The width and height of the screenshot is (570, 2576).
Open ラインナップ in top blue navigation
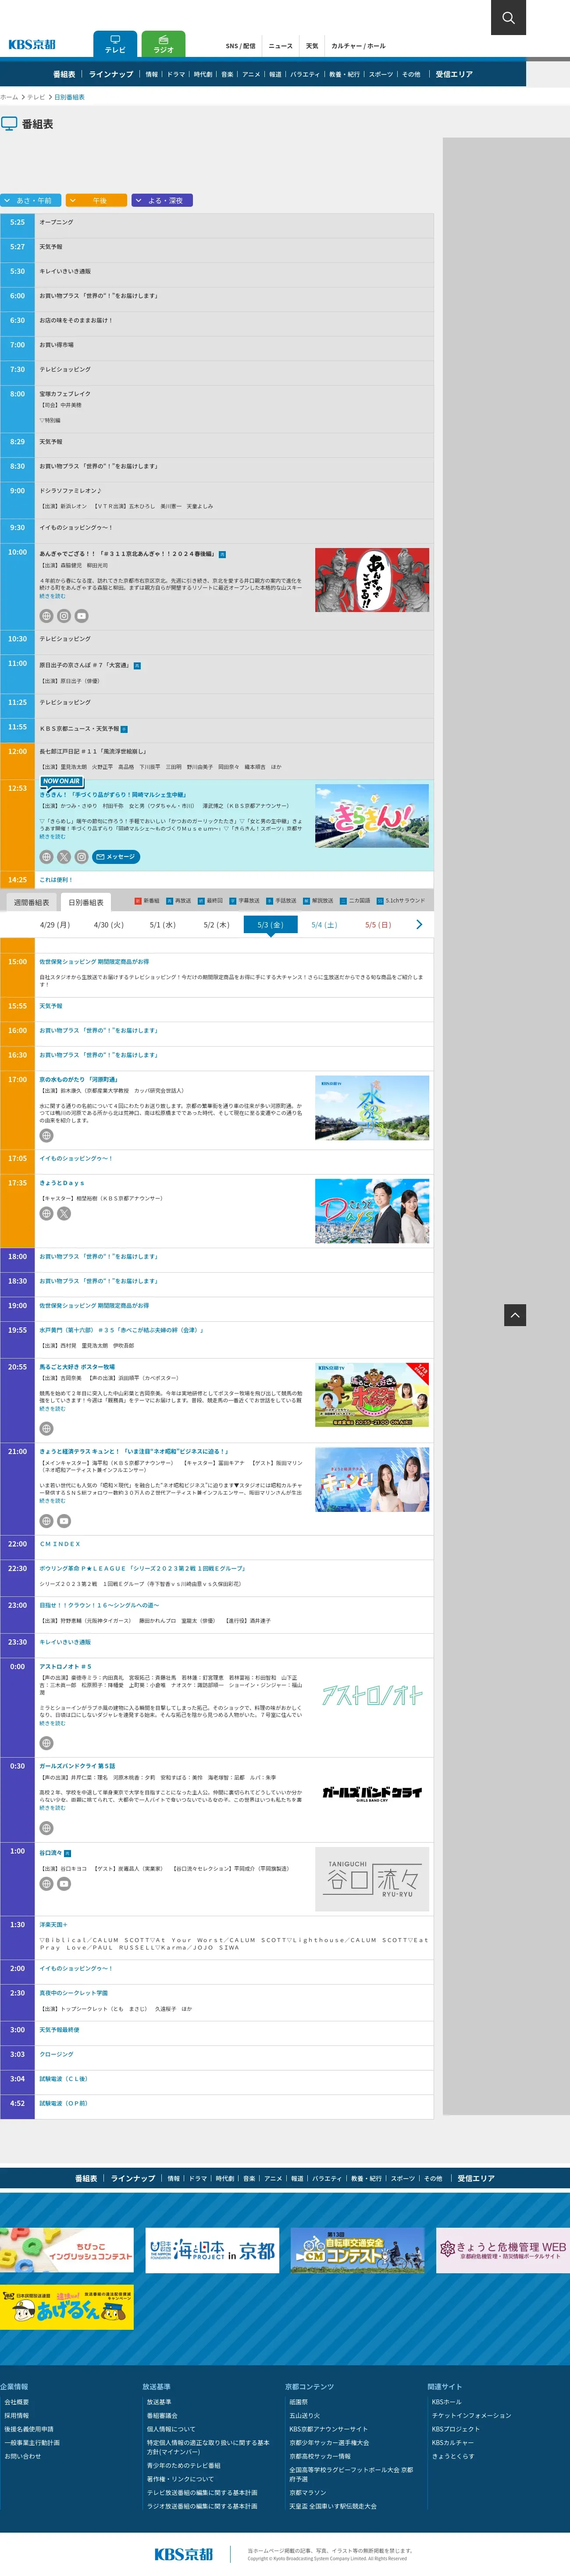(x=111, y=74)
